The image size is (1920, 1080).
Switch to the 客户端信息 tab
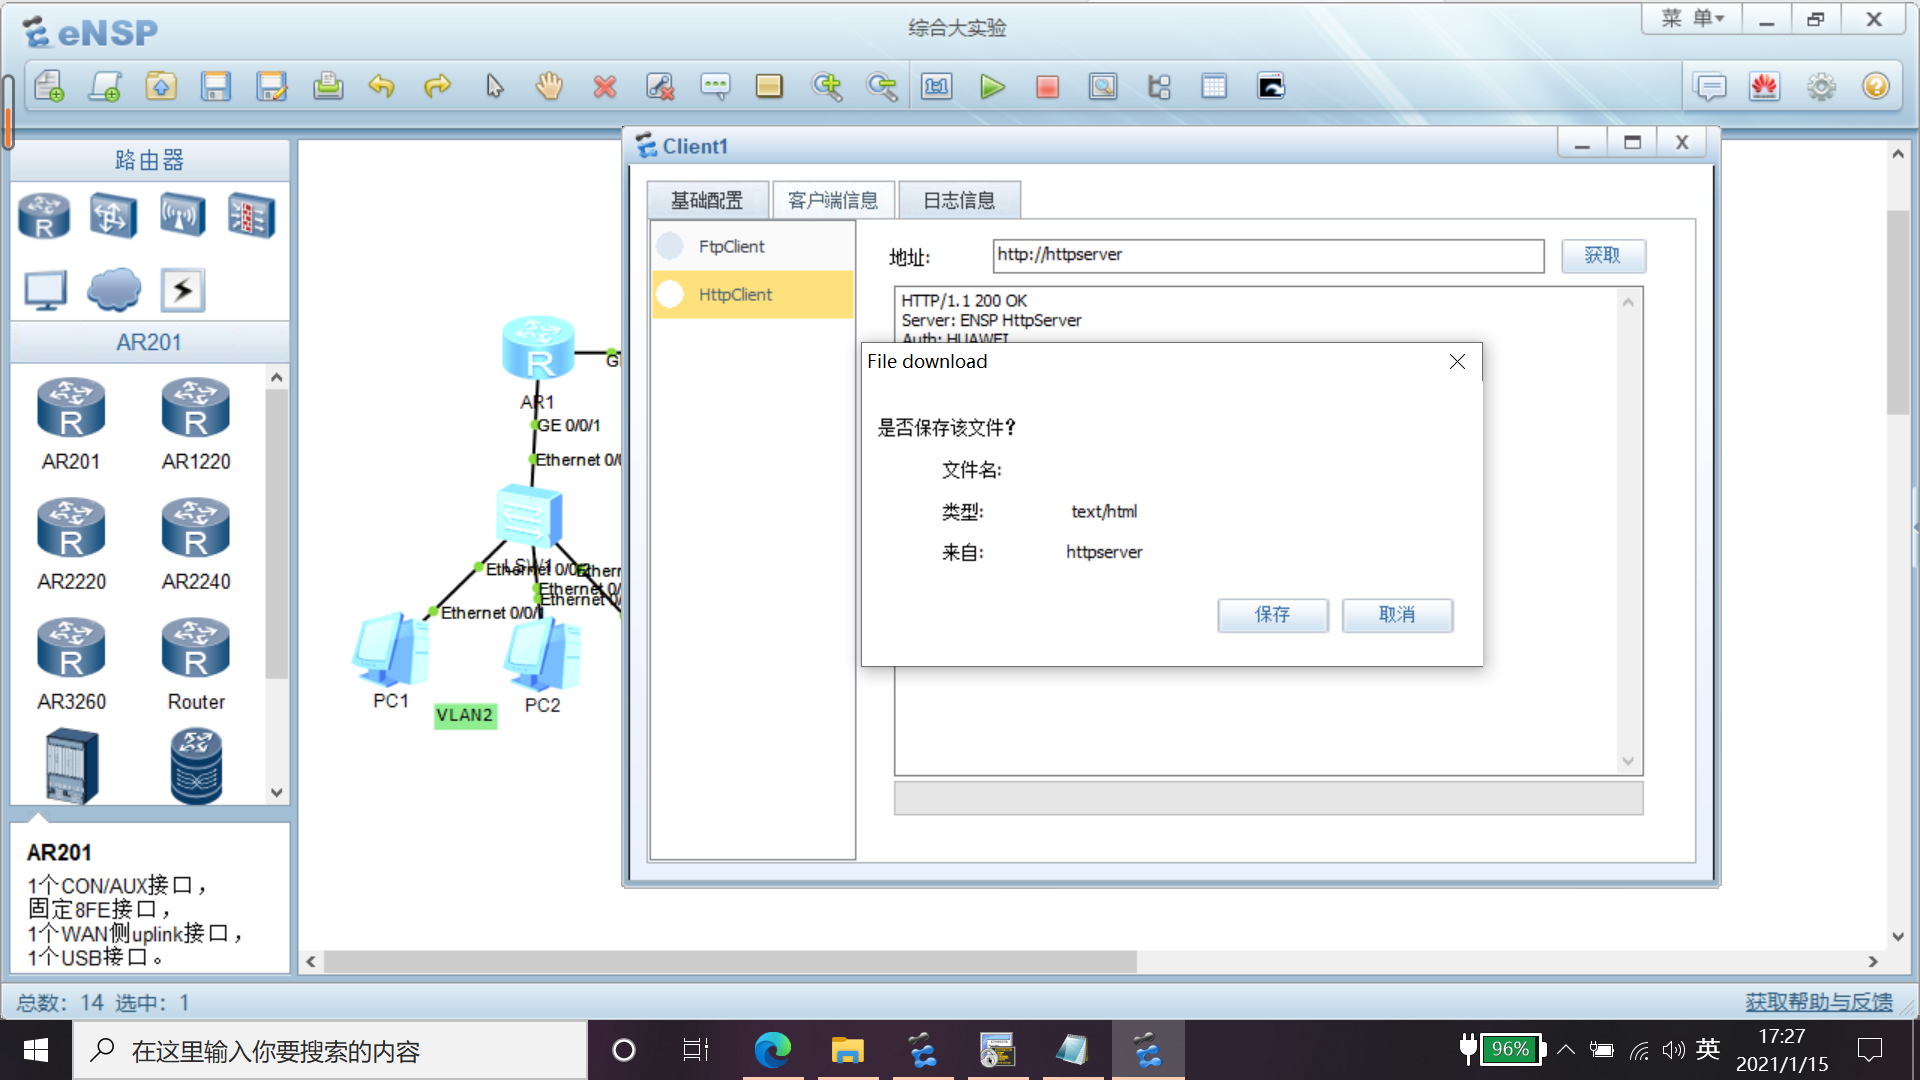click(x=832, y=200)
